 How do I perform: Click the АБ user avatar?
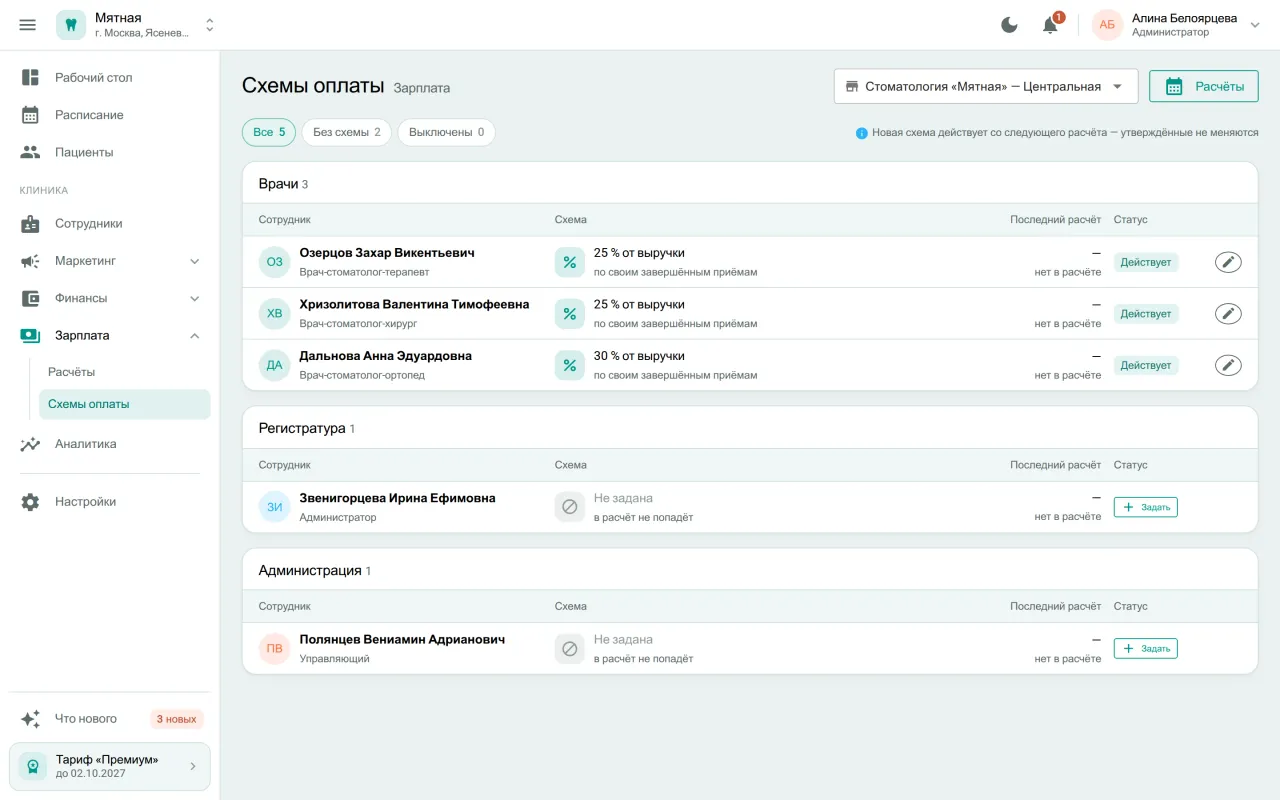tap(1107, 25)
